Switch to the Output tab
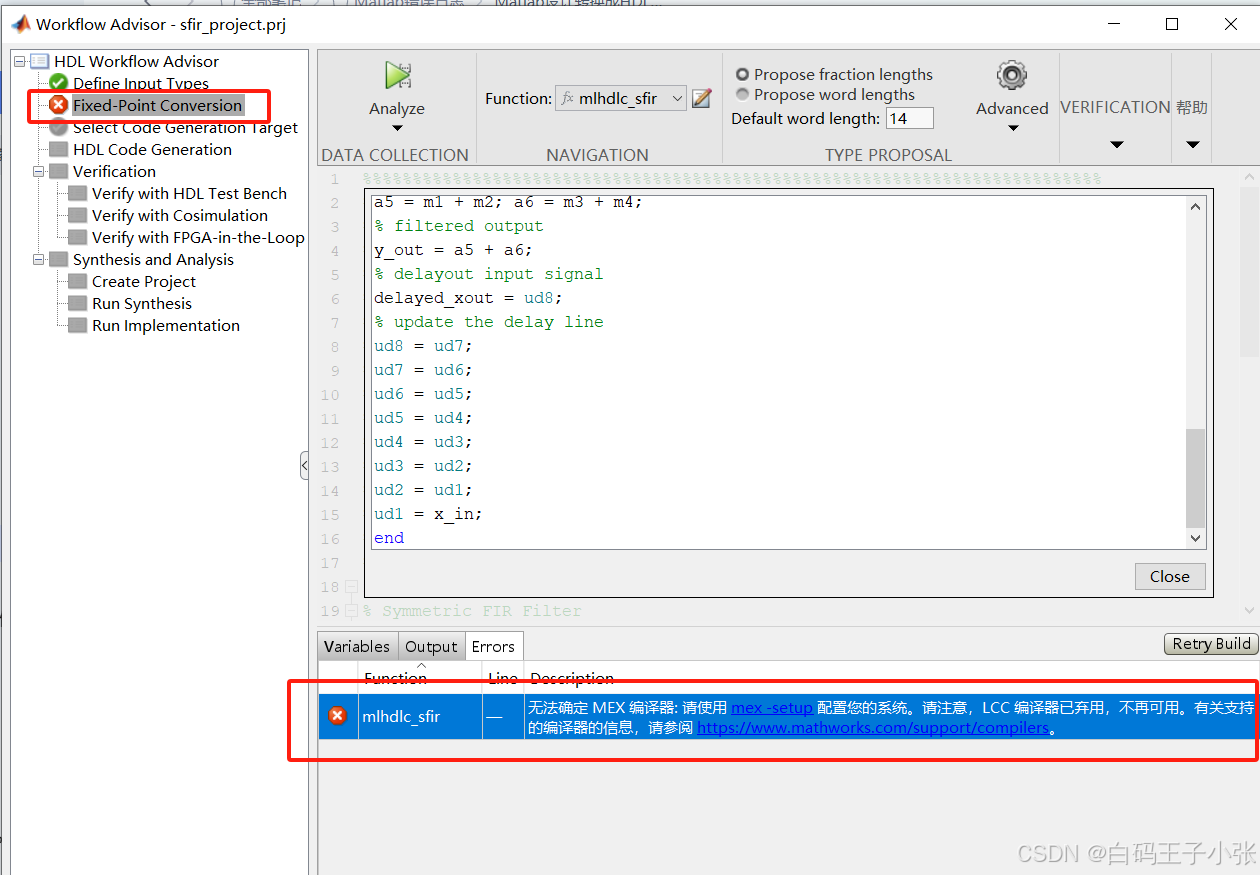This screenshot has height=875, width=1260. tap(431, 646)
